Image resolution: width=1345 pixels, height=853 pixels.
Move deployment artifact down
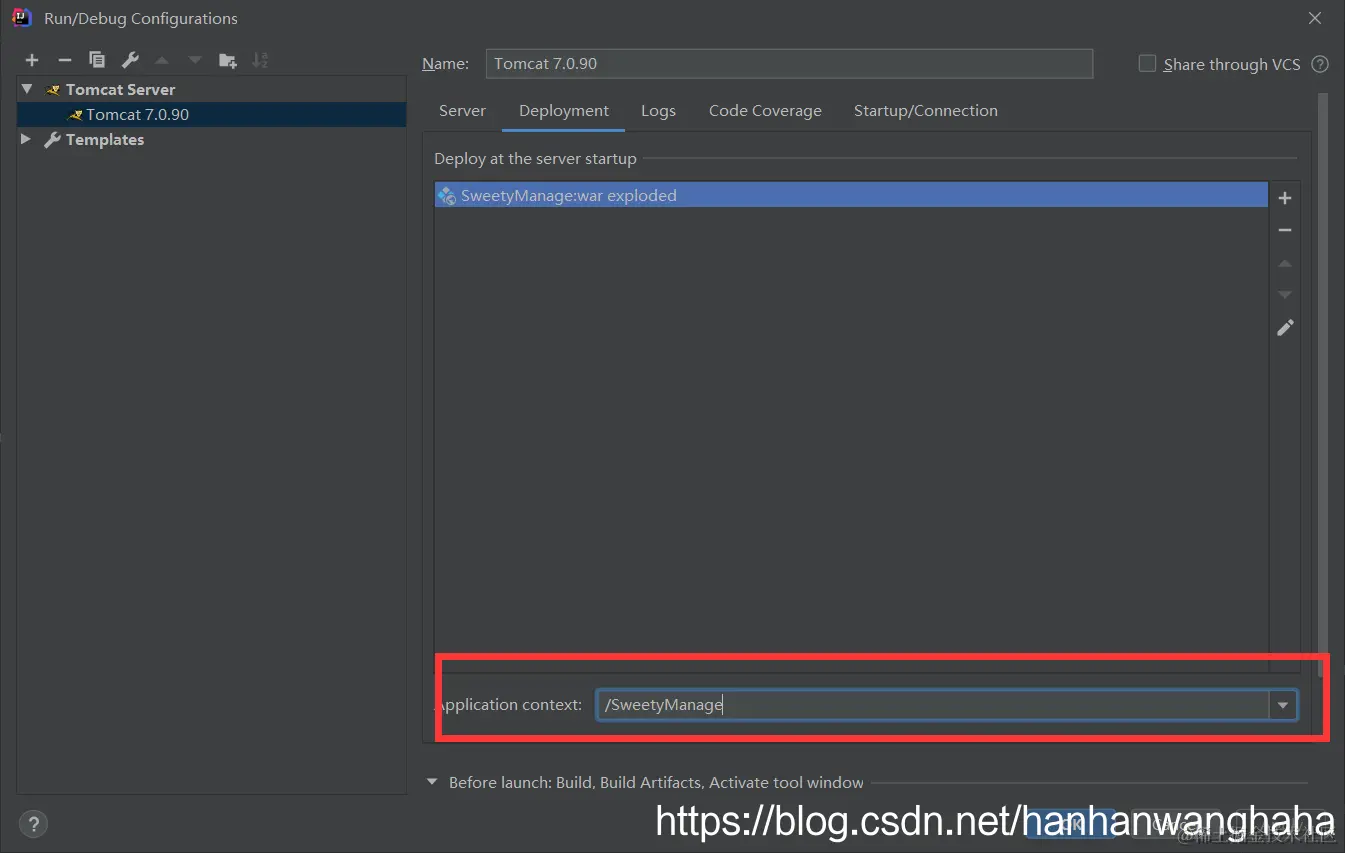[1285, 295]
